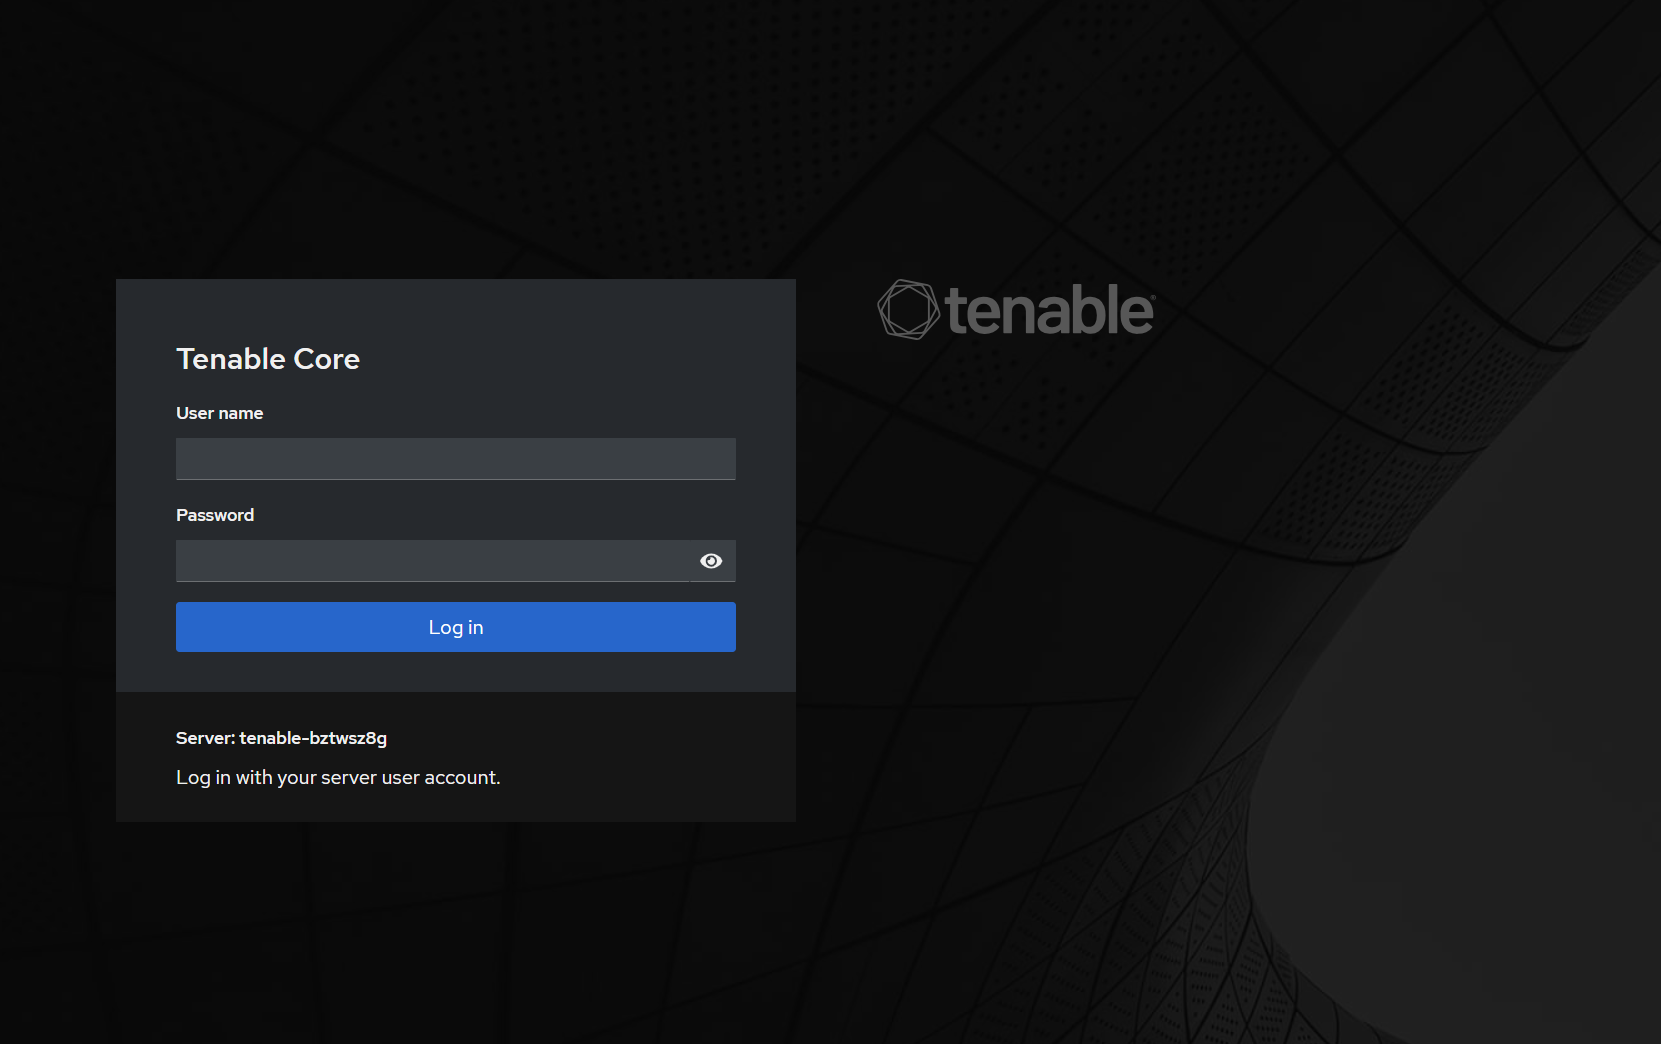
Task: Click the word "Core" in the heading
Action: click(x=326, y=359)
